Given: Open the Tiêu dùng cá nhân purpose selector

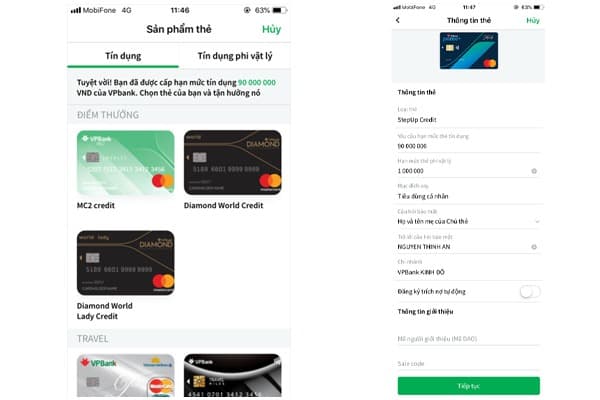Looking at the screenshot, I should [x=469, y=193].
